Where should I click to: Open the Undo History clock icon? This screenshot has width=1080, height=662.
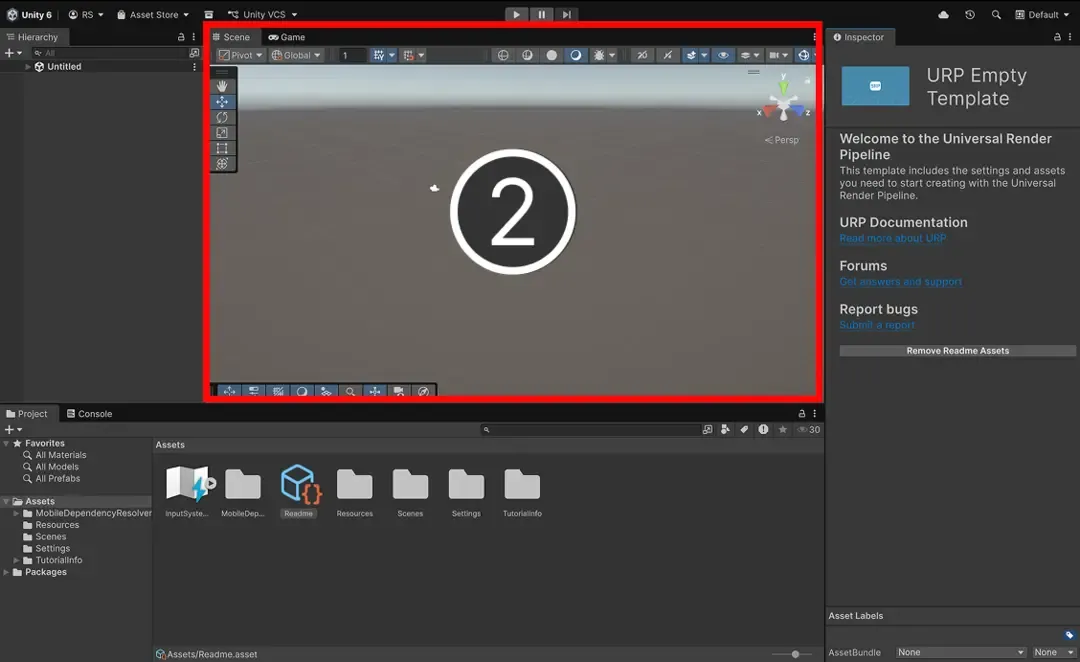(x=970, y=15)
